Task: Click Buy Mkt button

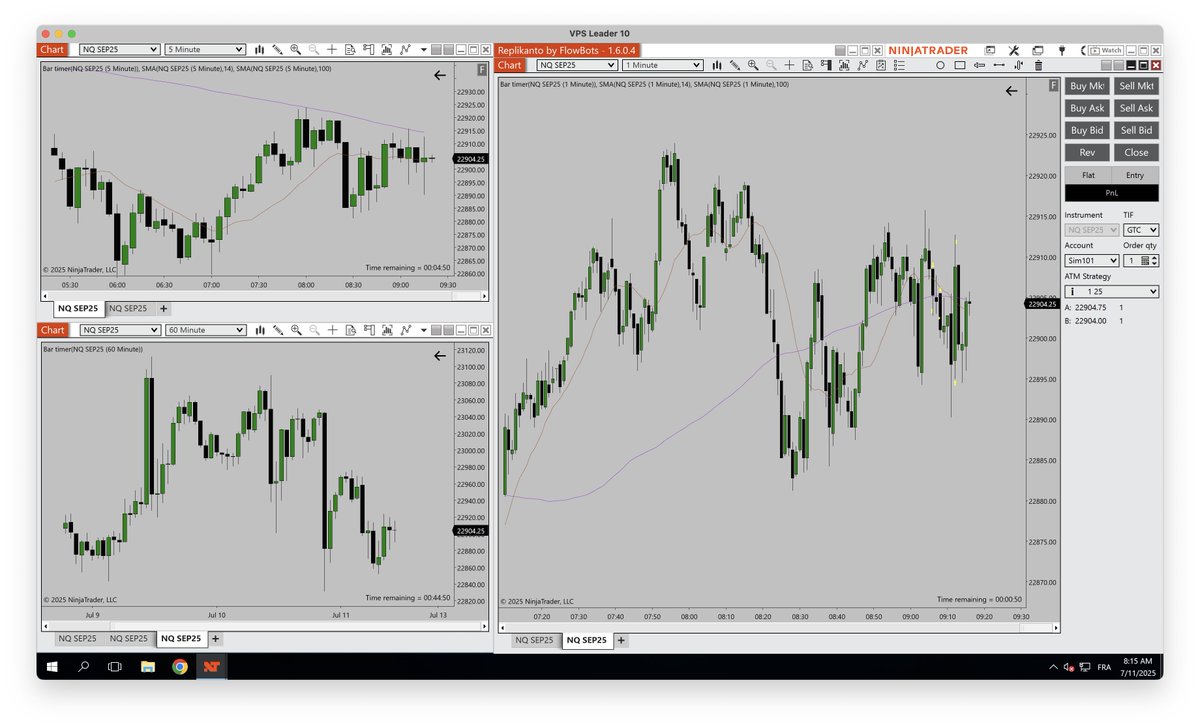Action: (1086, 86)
